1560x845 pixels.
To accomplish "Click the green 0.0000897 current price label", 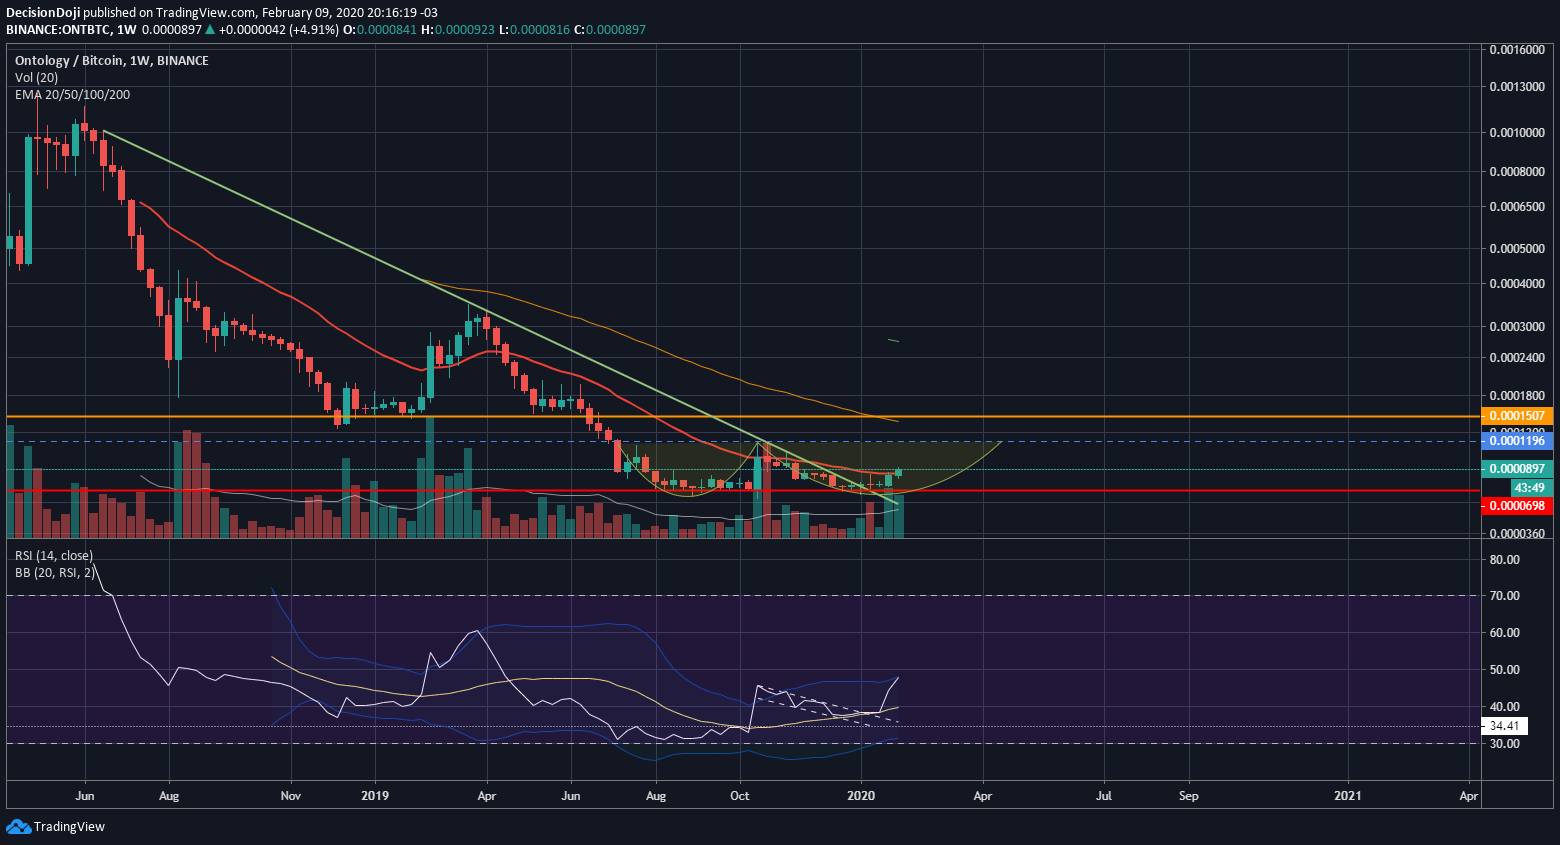I will tap(1517, 469).
